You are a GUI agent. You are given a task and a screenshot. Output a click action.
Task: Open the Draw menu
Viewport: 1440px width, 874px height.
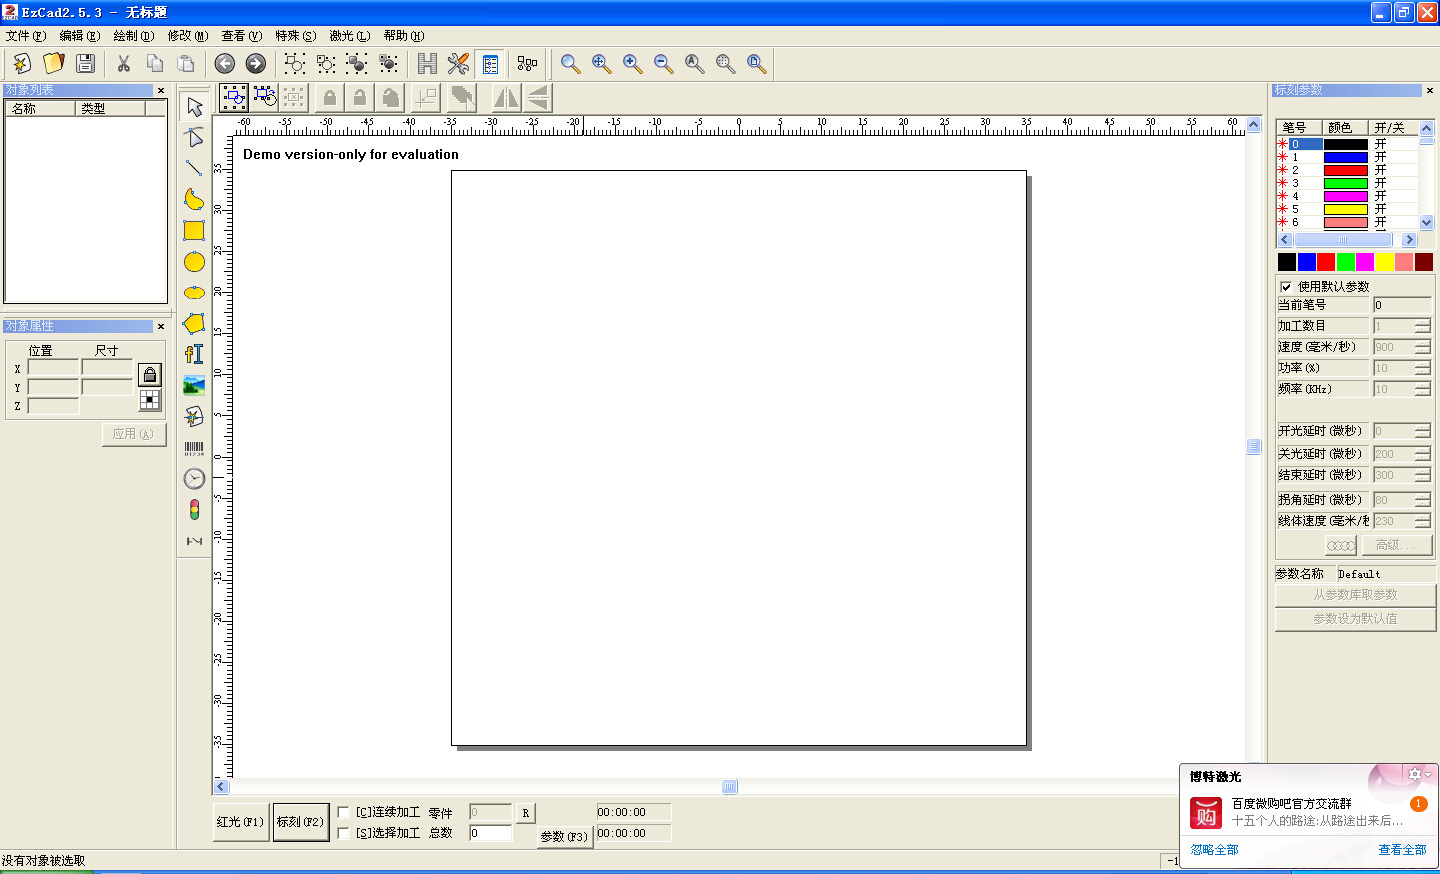tap(134, 36)
